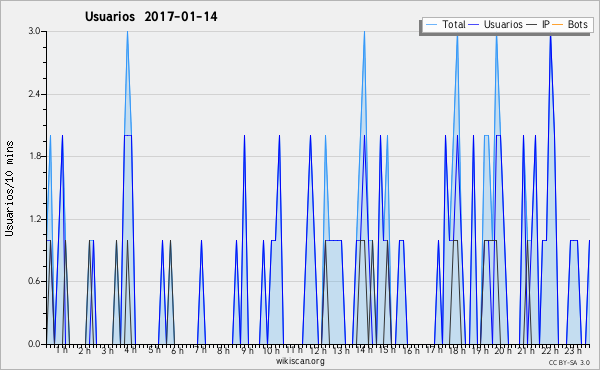Click the 5 h x-axis label
This screenshot has width=600, height=370.
(154, 350)
